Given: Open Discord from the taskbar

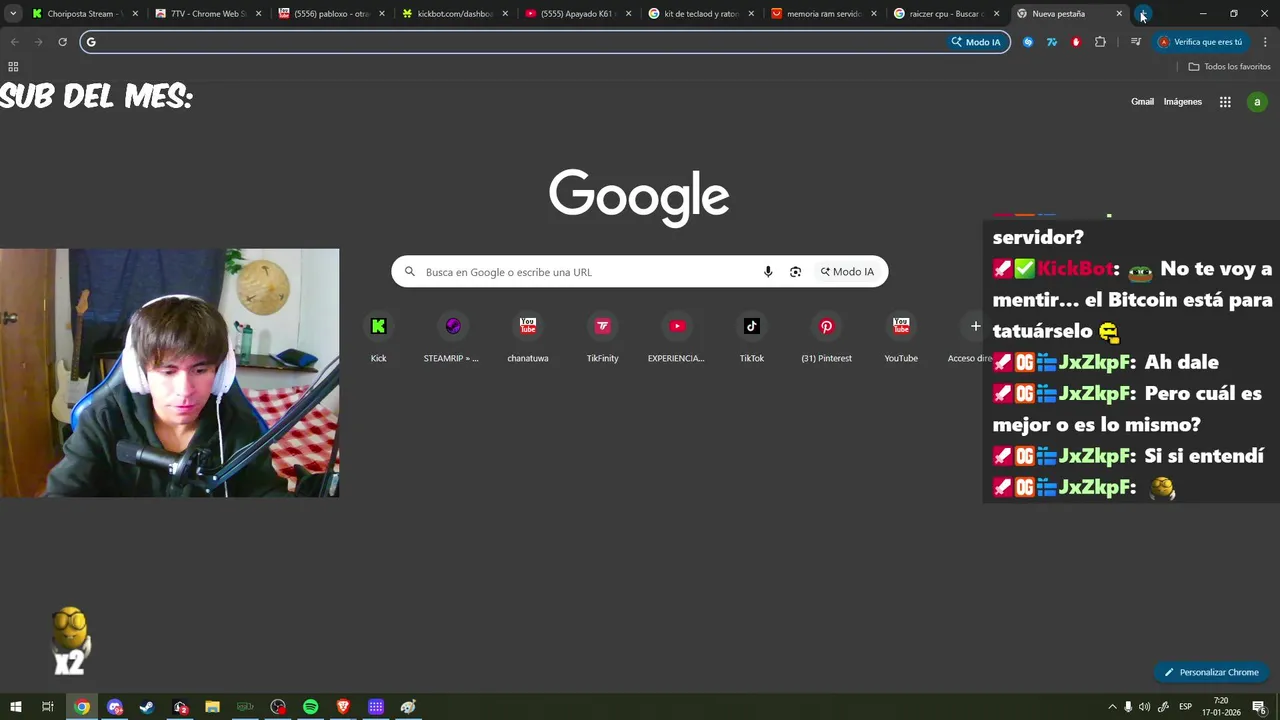Looking at the screenshot, I should [115, 707].
